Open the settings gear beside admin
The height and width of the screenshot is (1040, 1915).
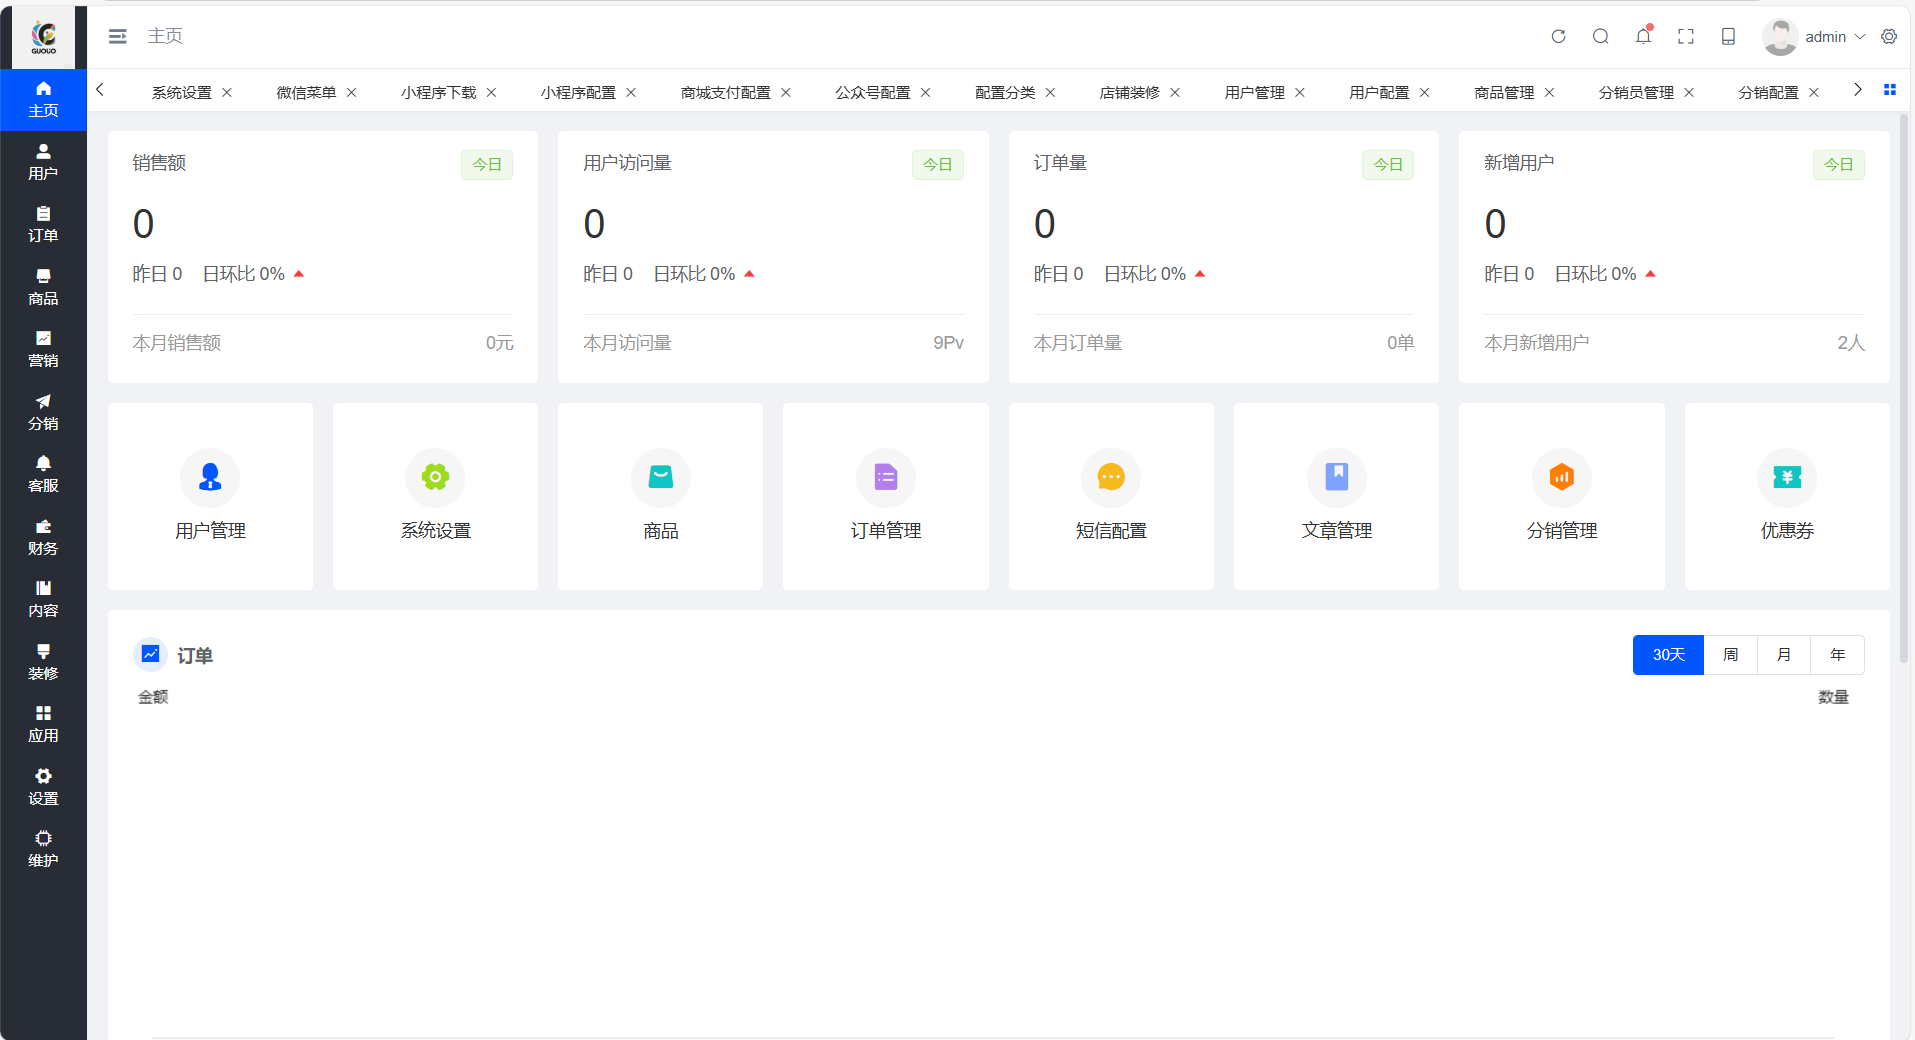click(x=1889, y=37)
